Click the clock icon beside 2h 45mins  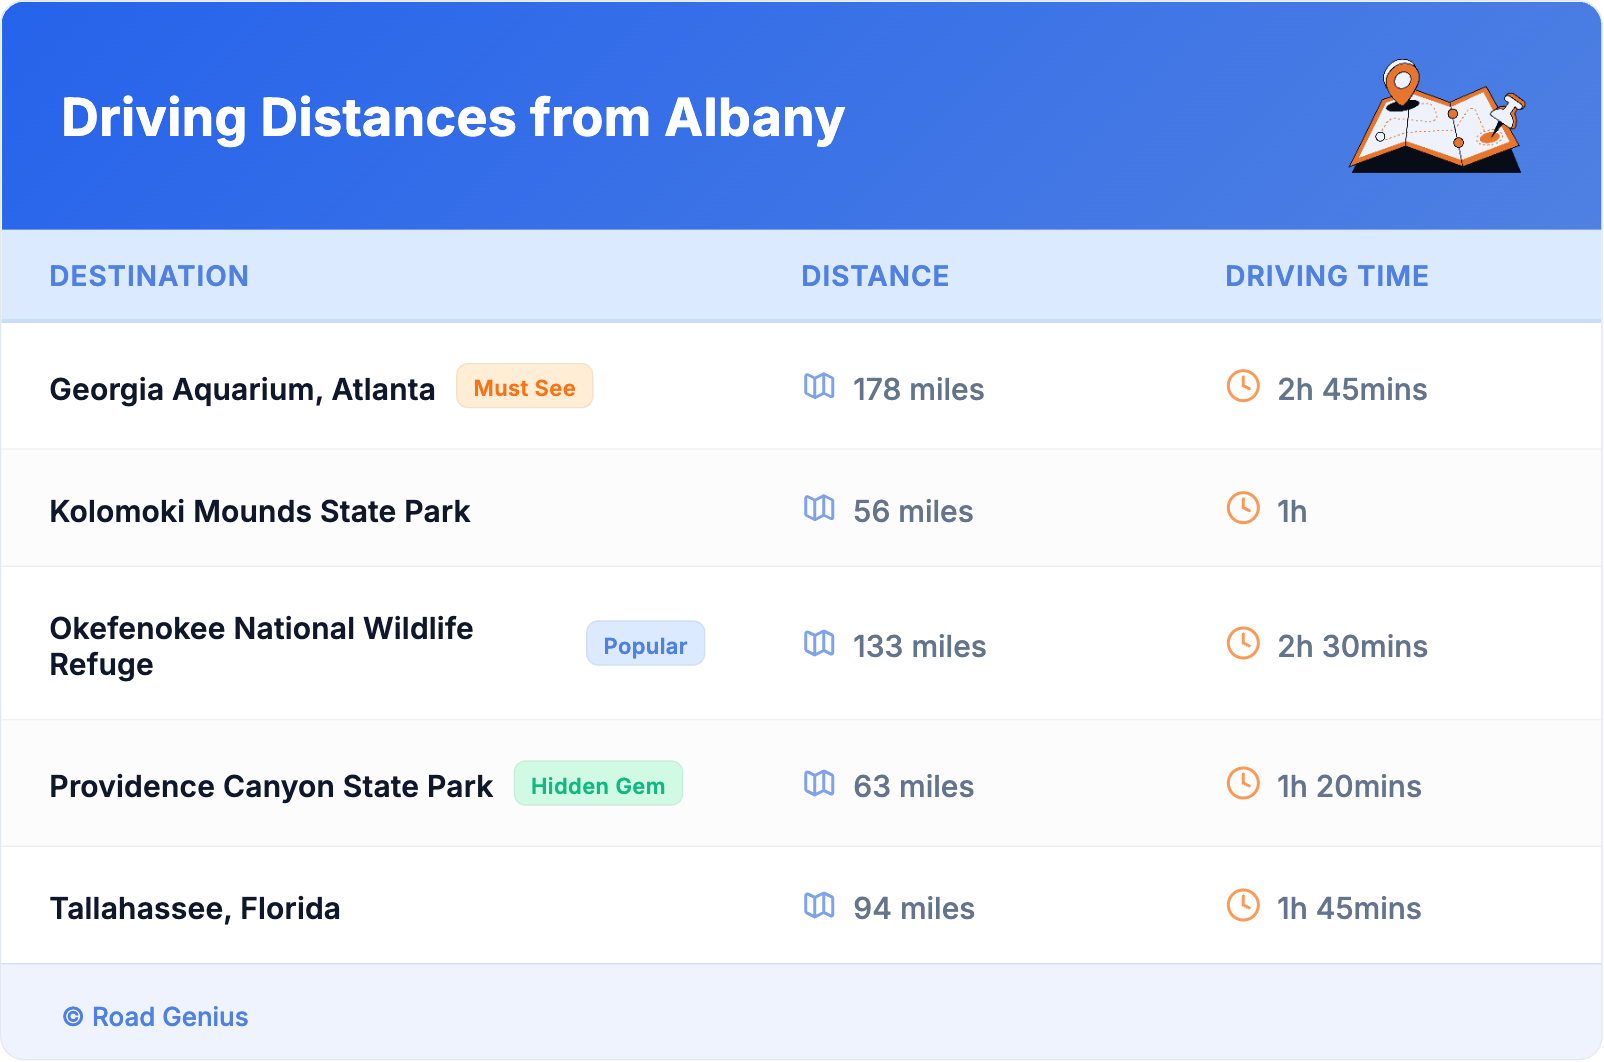click(x=1243, y=386)
